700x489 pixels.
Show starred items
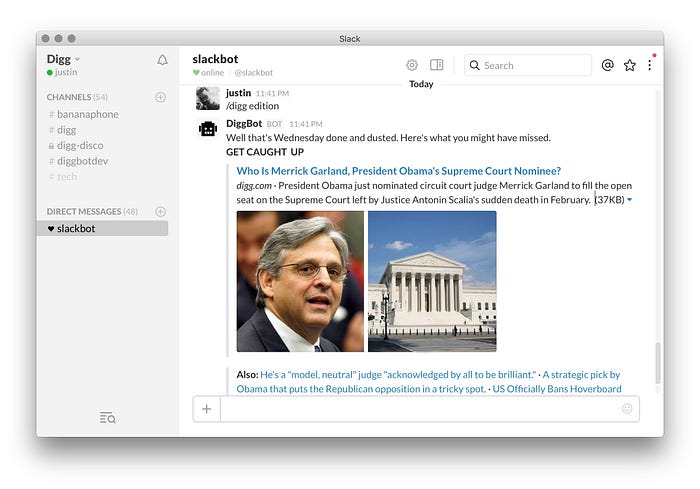click(x=629, y=65)
